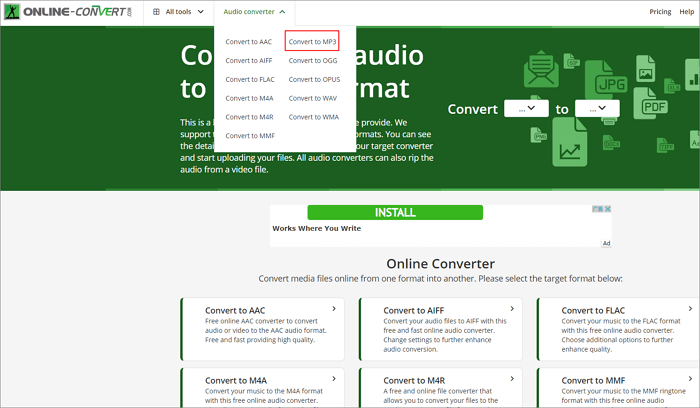Click the All tools grid icon
Screen dimensions: 700x408
point(156,12)
